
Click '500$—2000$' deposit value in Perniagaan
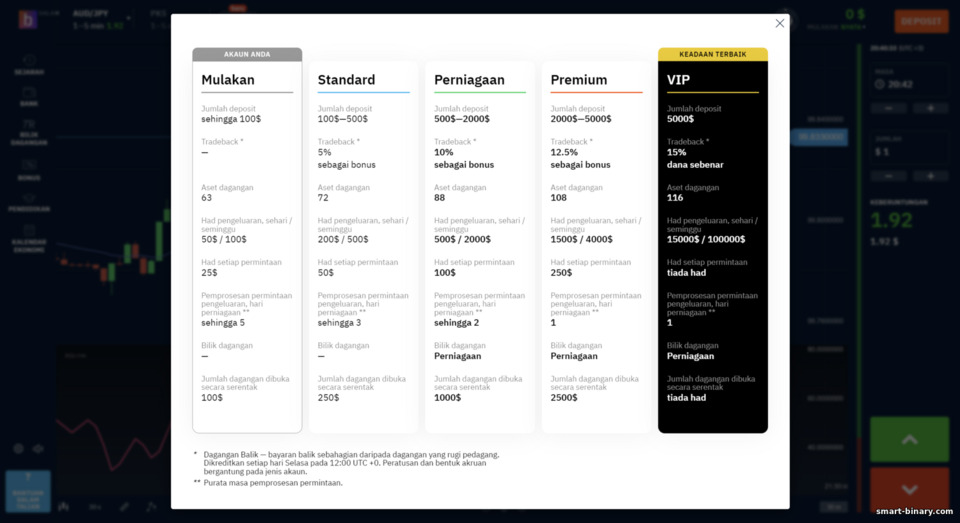[x=462, y=119]
